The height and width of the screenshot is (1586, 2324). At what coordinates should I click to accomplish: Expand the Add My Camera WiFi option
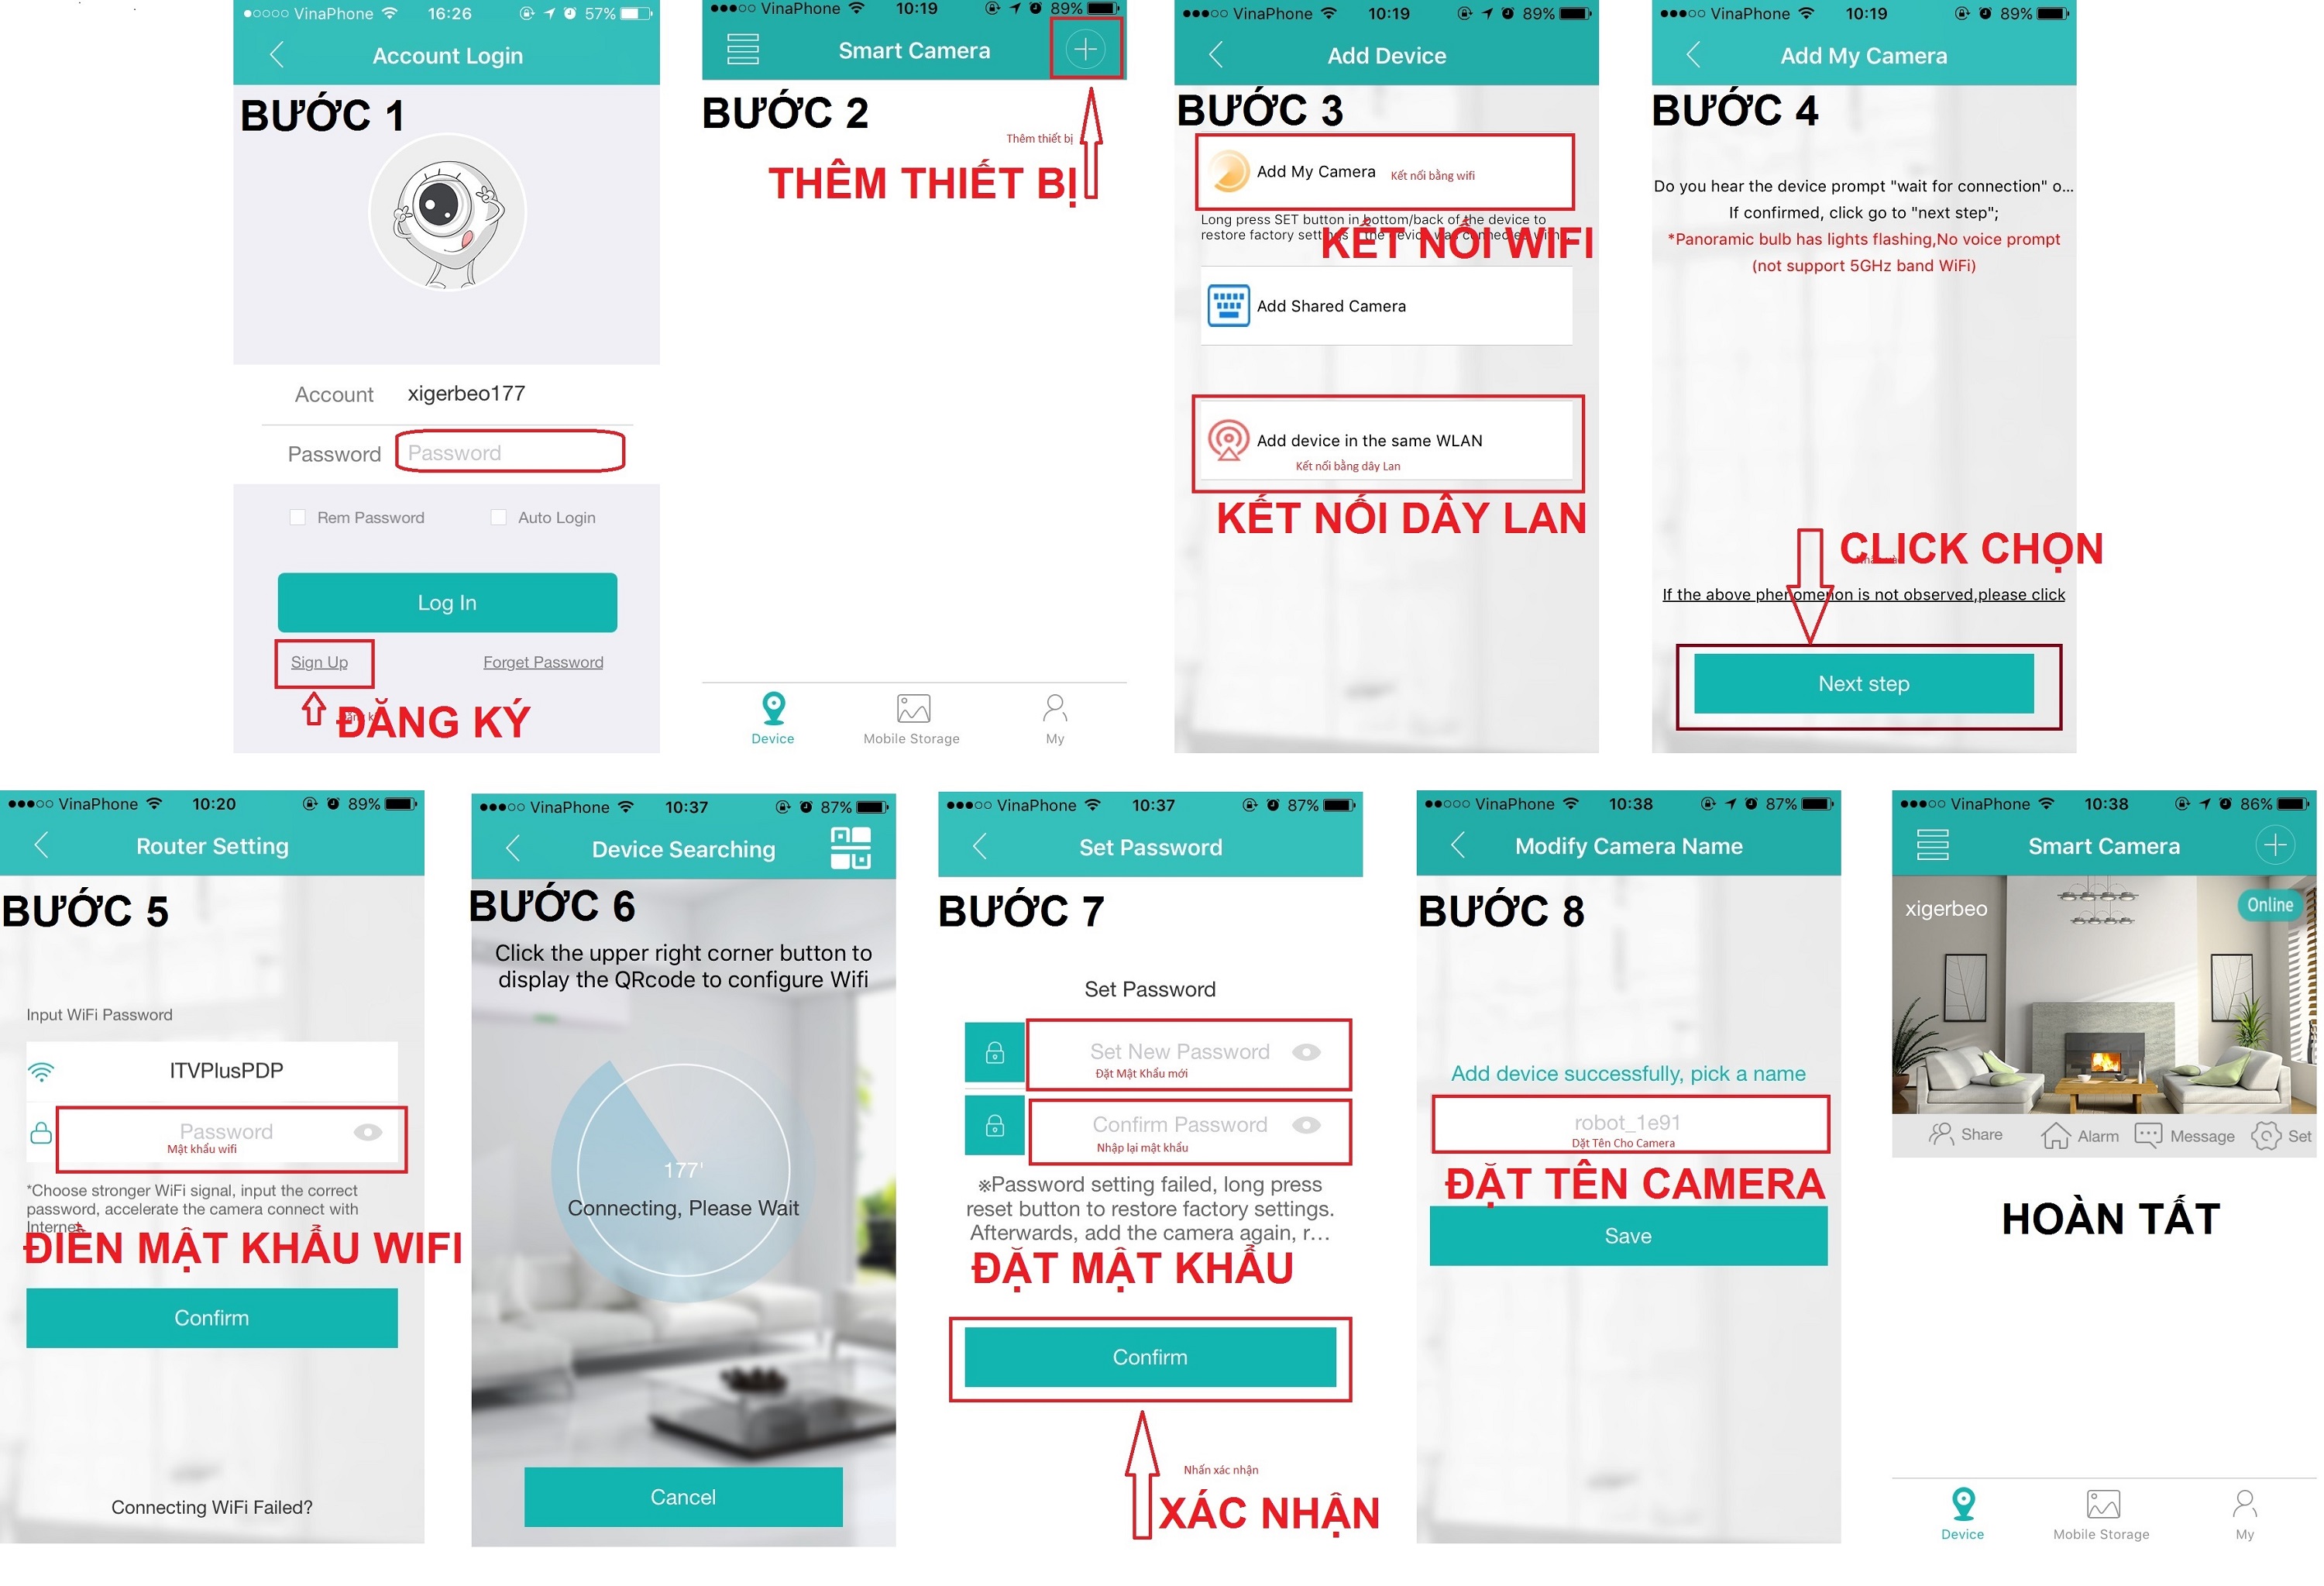[x=1395, y=178]
